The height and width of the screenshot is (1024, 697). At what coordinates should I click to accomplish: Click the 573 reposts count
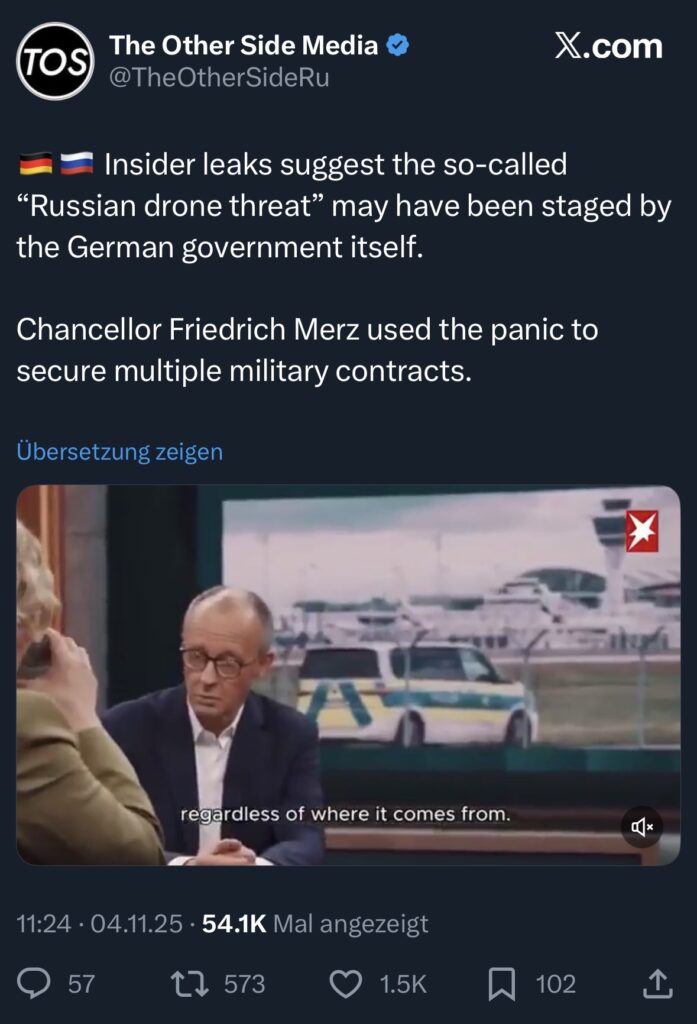[x=244, y=984]
